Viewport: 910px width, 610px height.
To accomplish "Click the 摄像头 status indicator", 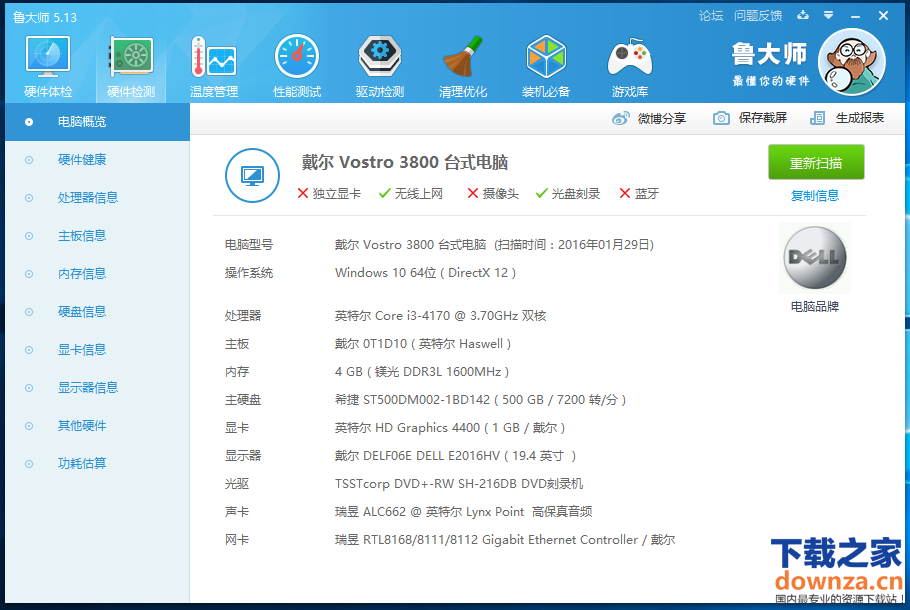I will click(493, 194).
